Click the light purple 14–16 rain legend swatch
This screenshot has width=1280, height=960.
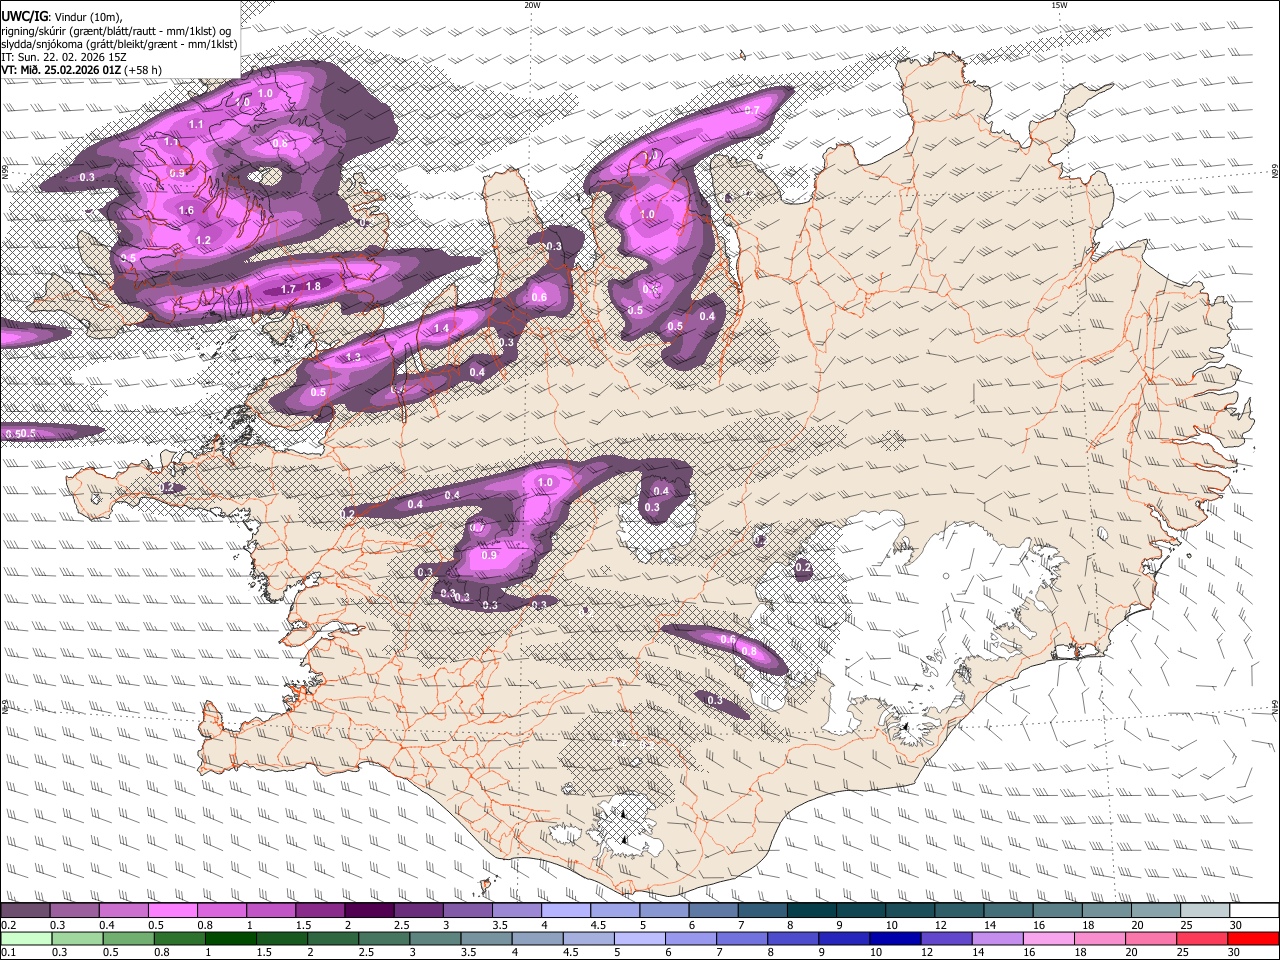[x=998, y=938]
